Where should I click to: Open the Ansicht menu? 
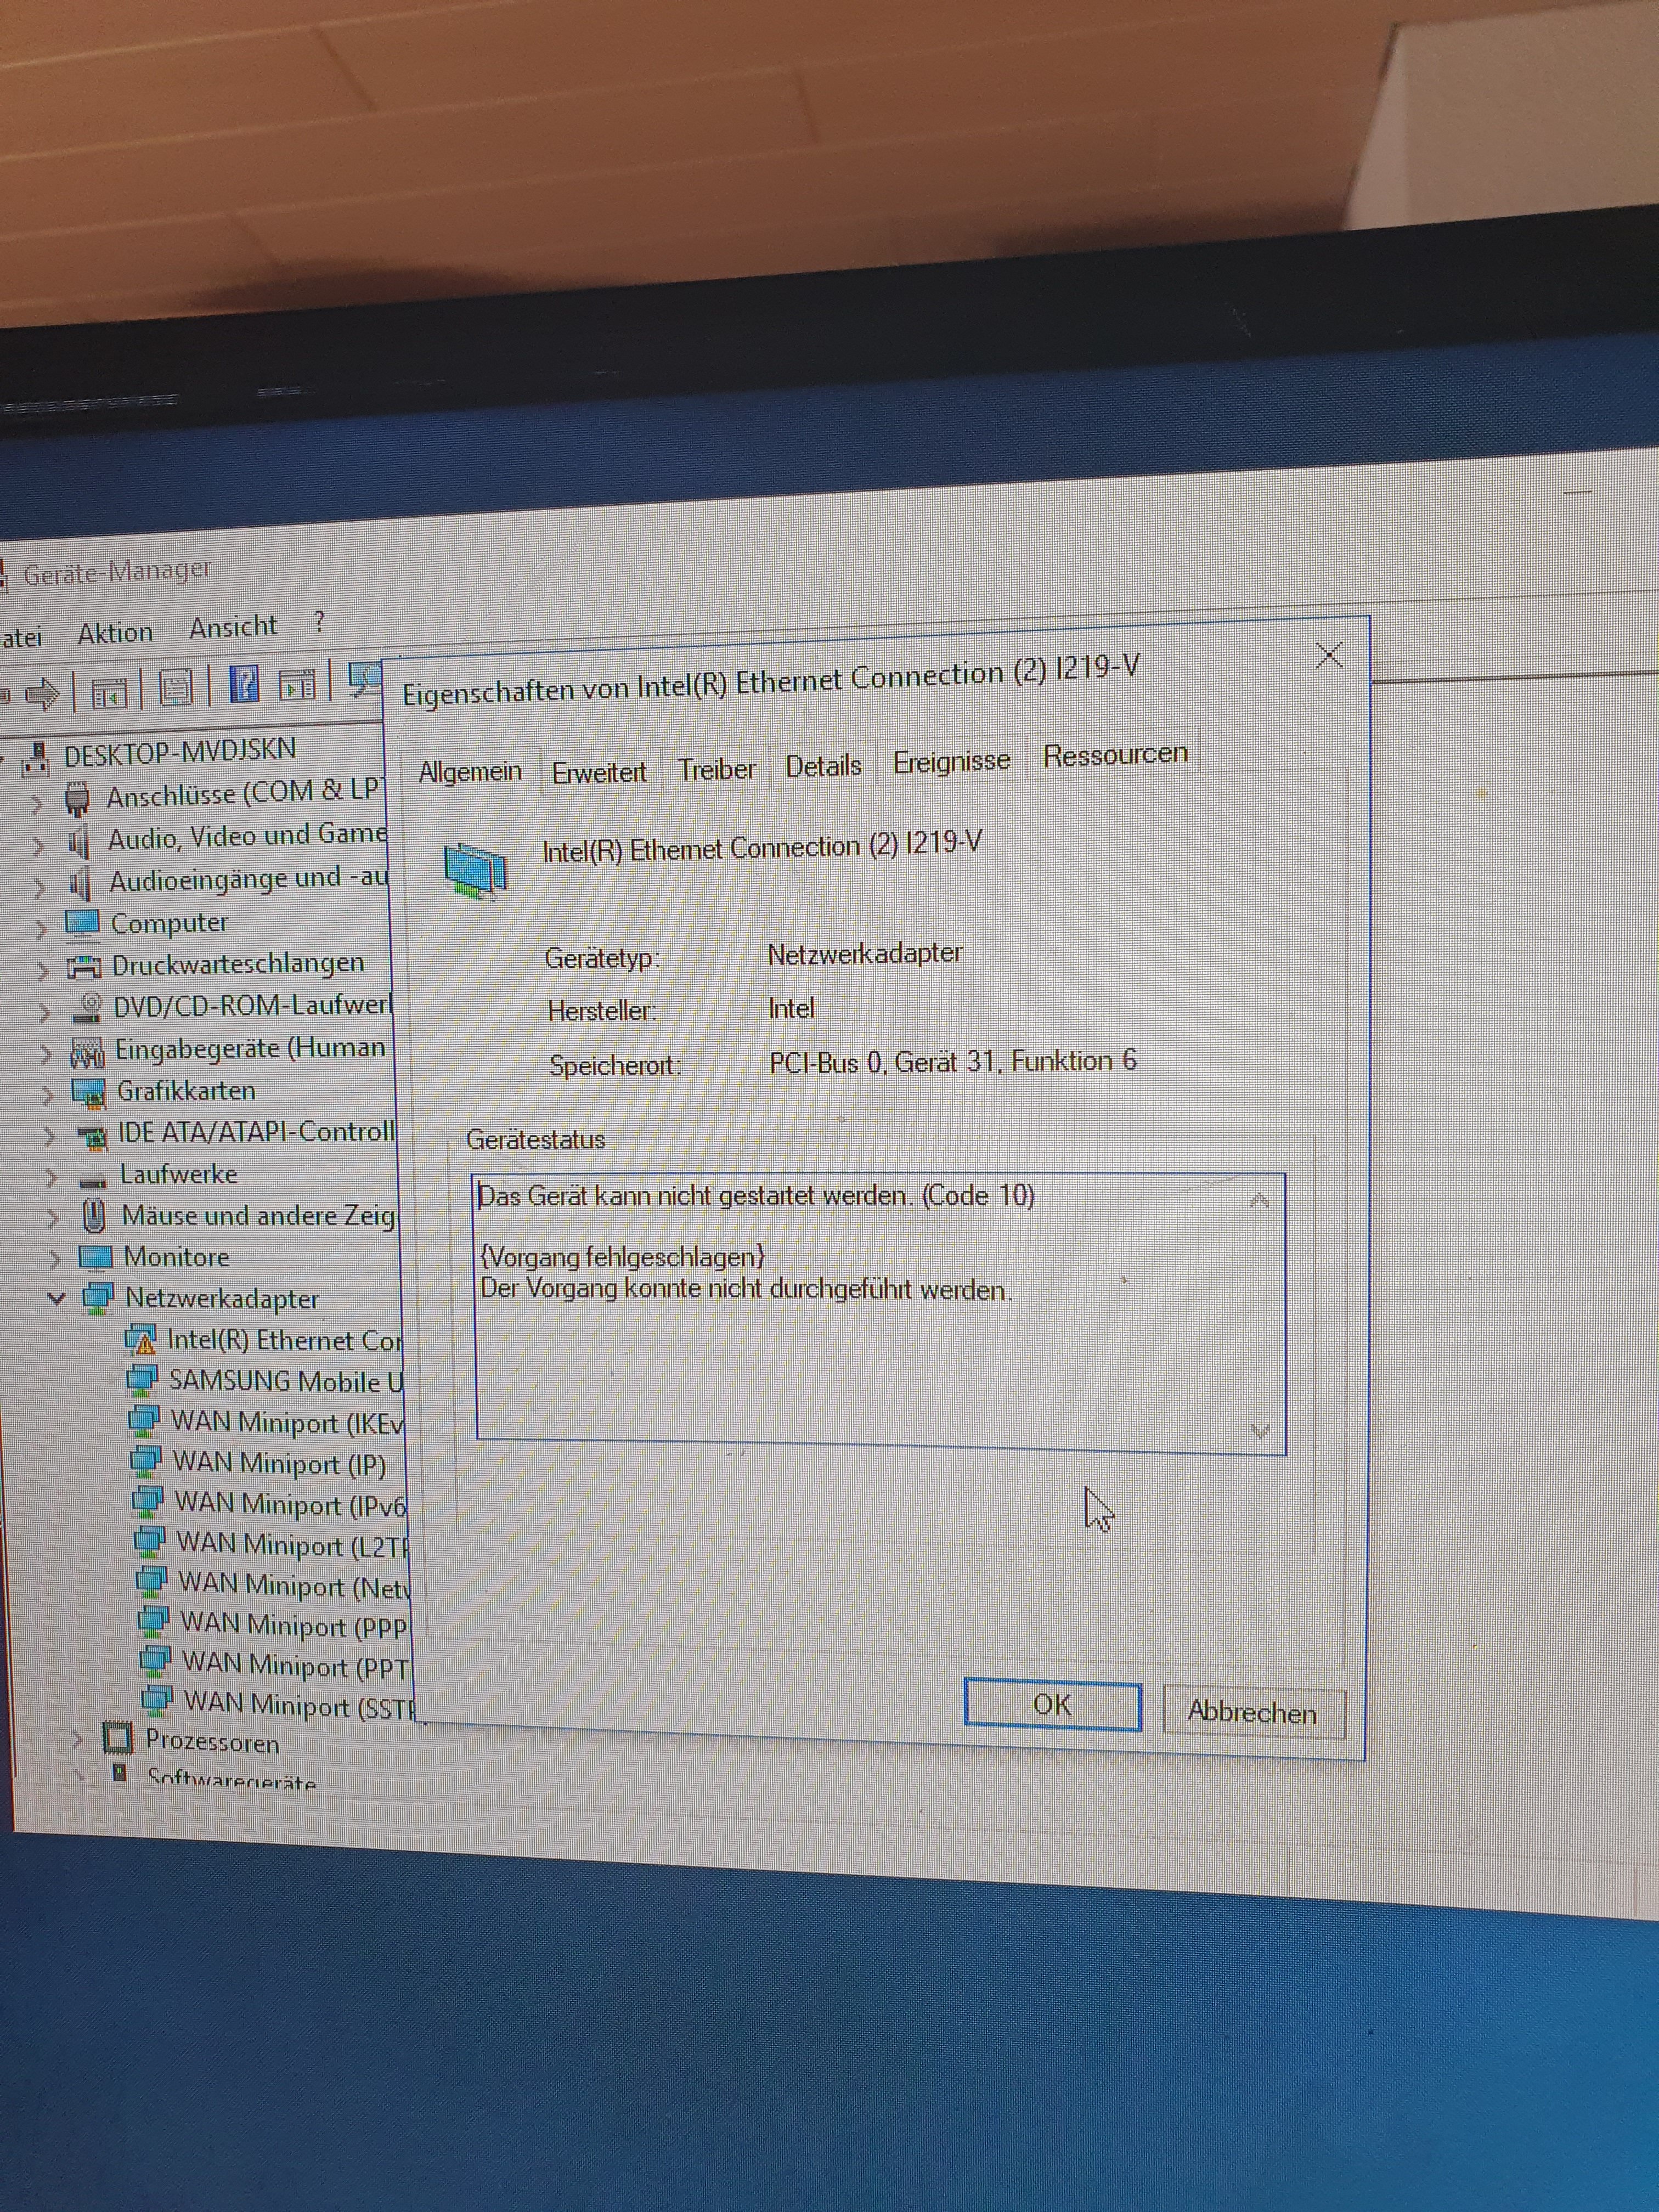(x=232, y=627)
